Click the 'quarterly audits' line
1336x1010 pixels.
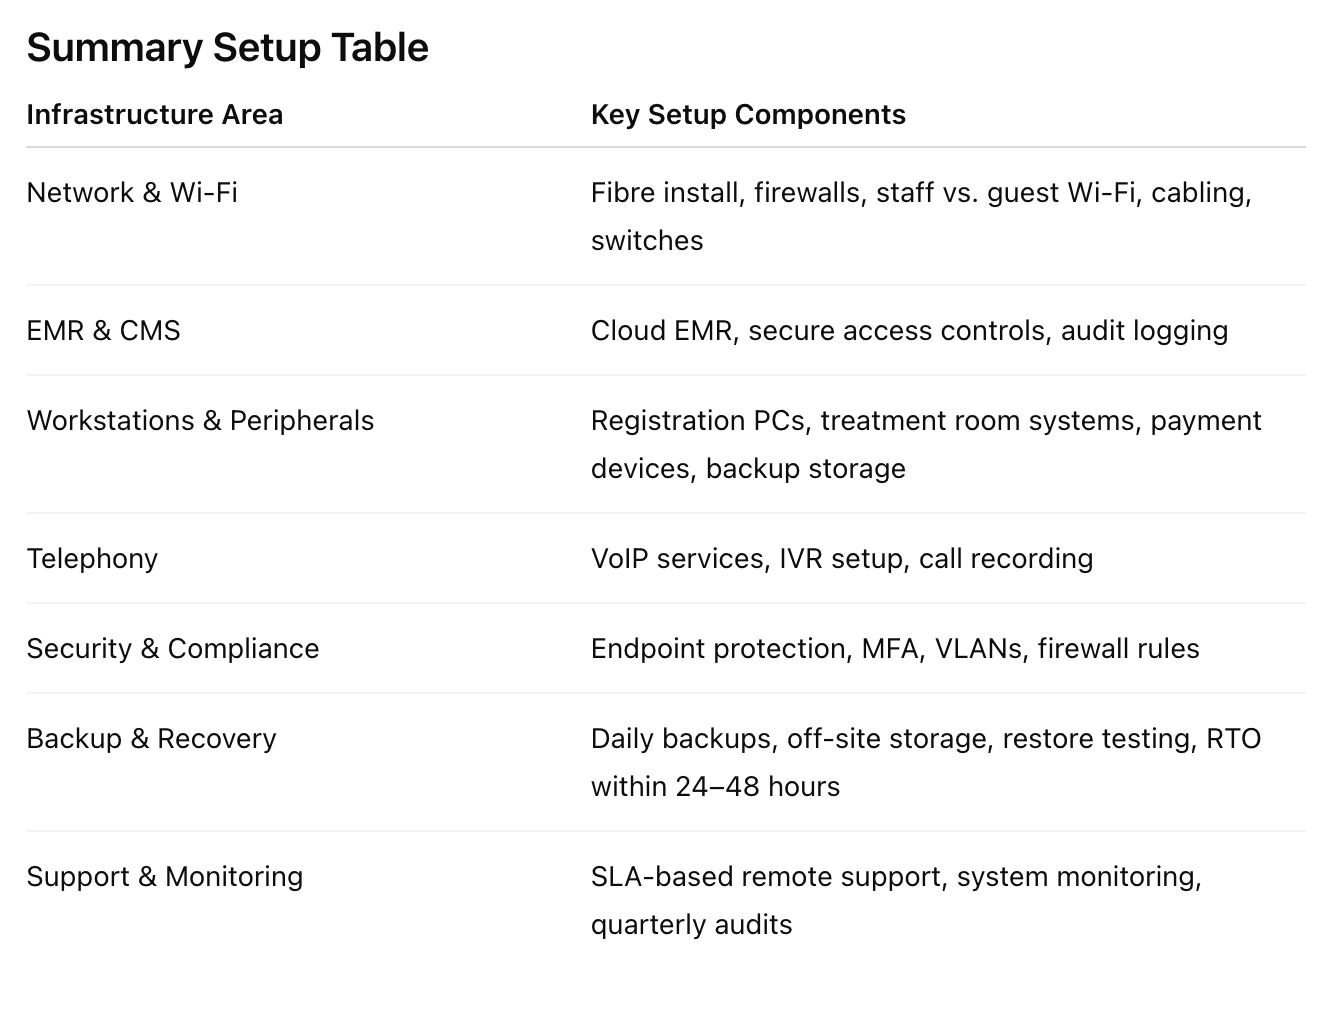pyautogui.click(x=691, y=925)
